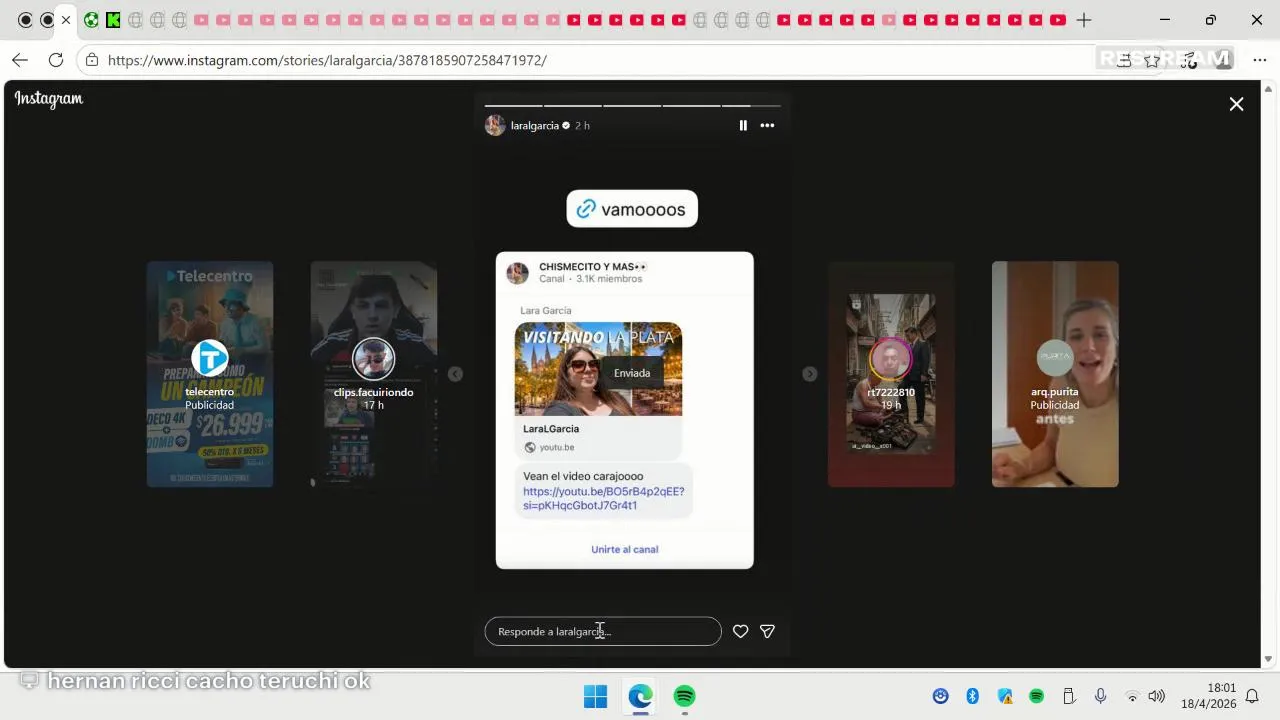Open clips.facuiriondo story preview
The image size is (1280, 720).
coord(373,374)
